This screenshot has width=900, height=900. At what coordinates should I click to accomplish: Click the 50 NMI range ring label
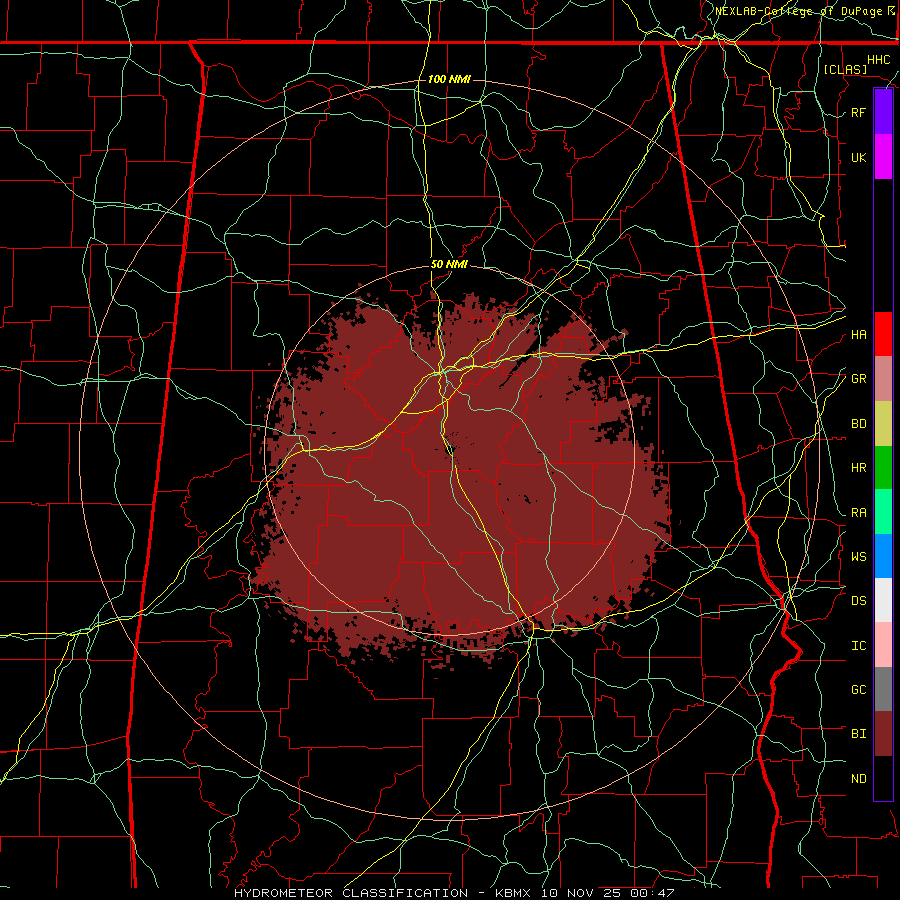[x=449, y=264]
